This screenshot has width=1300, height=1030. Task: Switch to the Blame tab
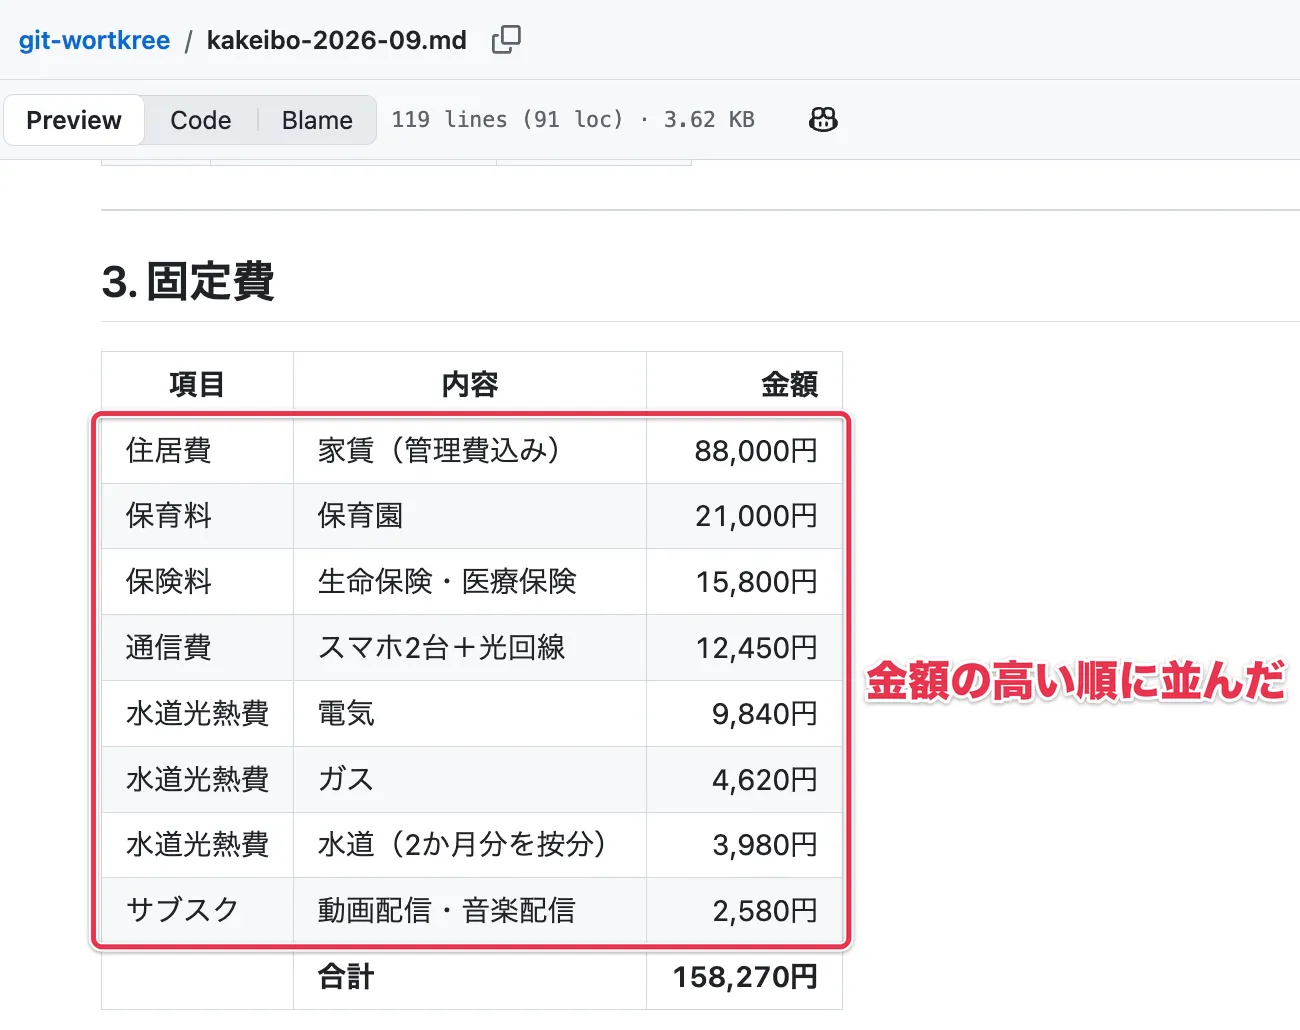(317, 120)
